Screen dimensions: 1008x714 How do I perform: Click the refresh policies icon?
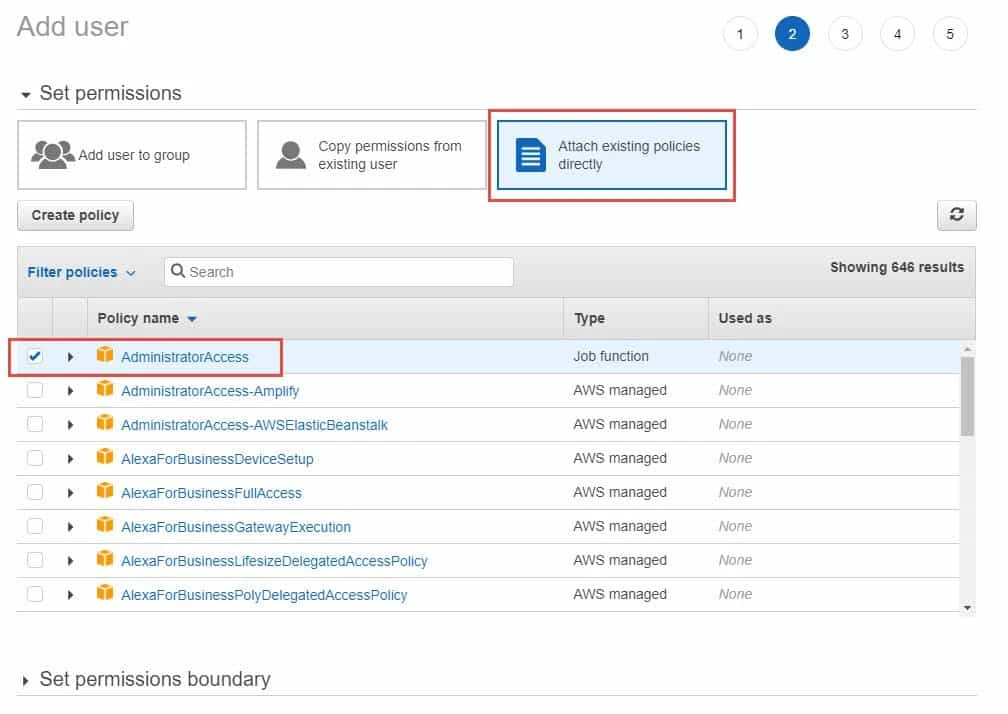(957, 214)
